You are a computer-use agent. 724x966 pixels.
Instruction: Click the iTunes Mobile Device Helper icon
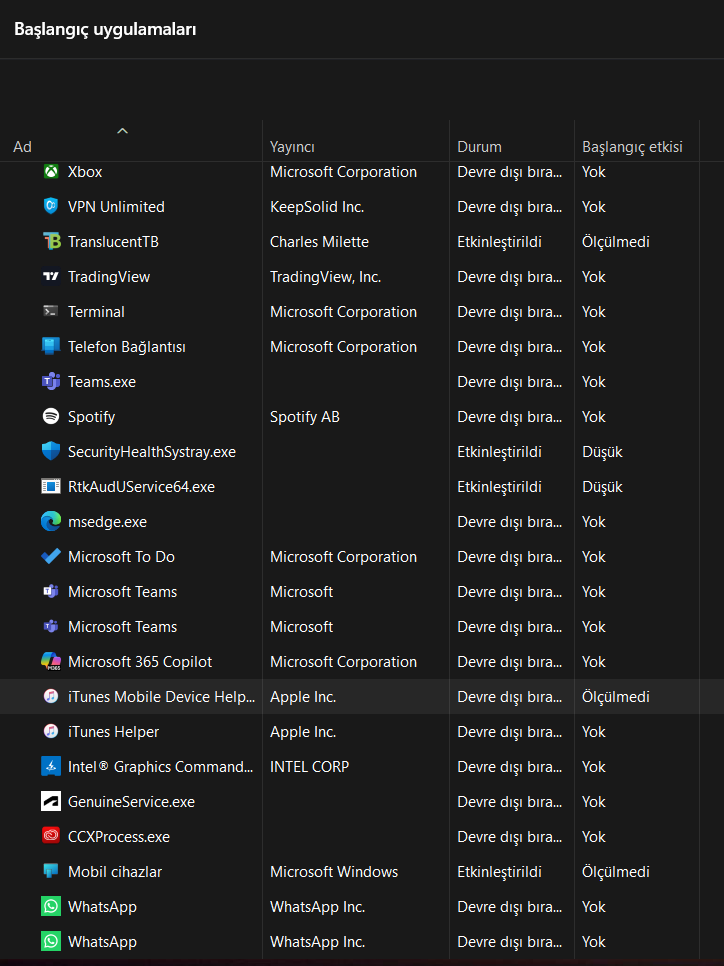coord(51,697)
